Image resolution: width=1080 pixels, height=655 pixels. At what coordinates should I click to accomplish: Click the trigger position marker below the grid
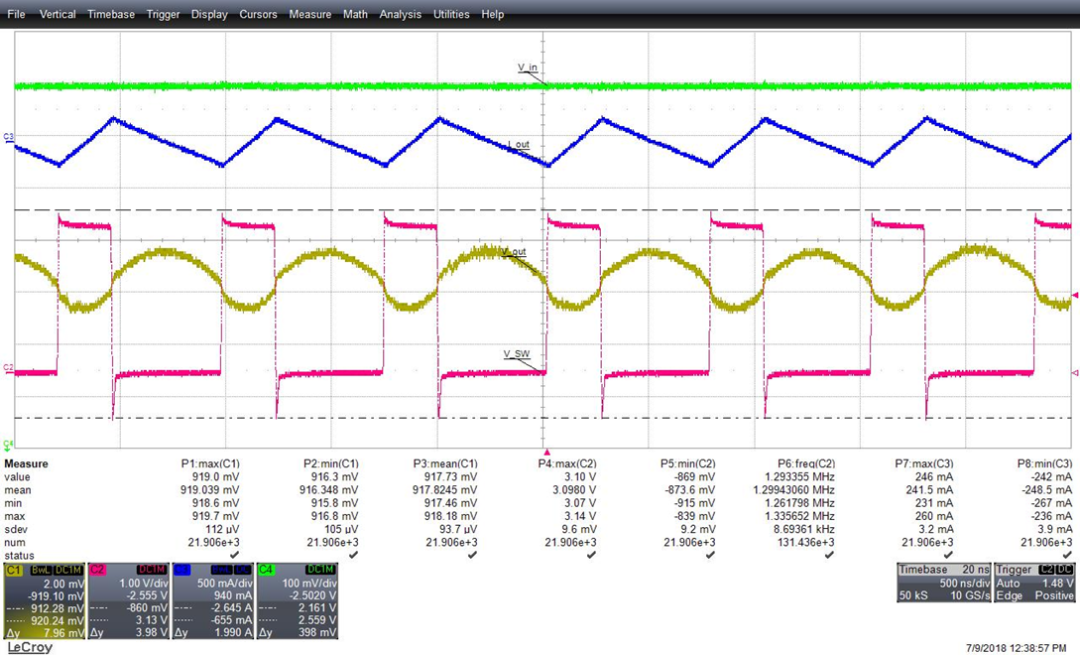pos(547,452)
